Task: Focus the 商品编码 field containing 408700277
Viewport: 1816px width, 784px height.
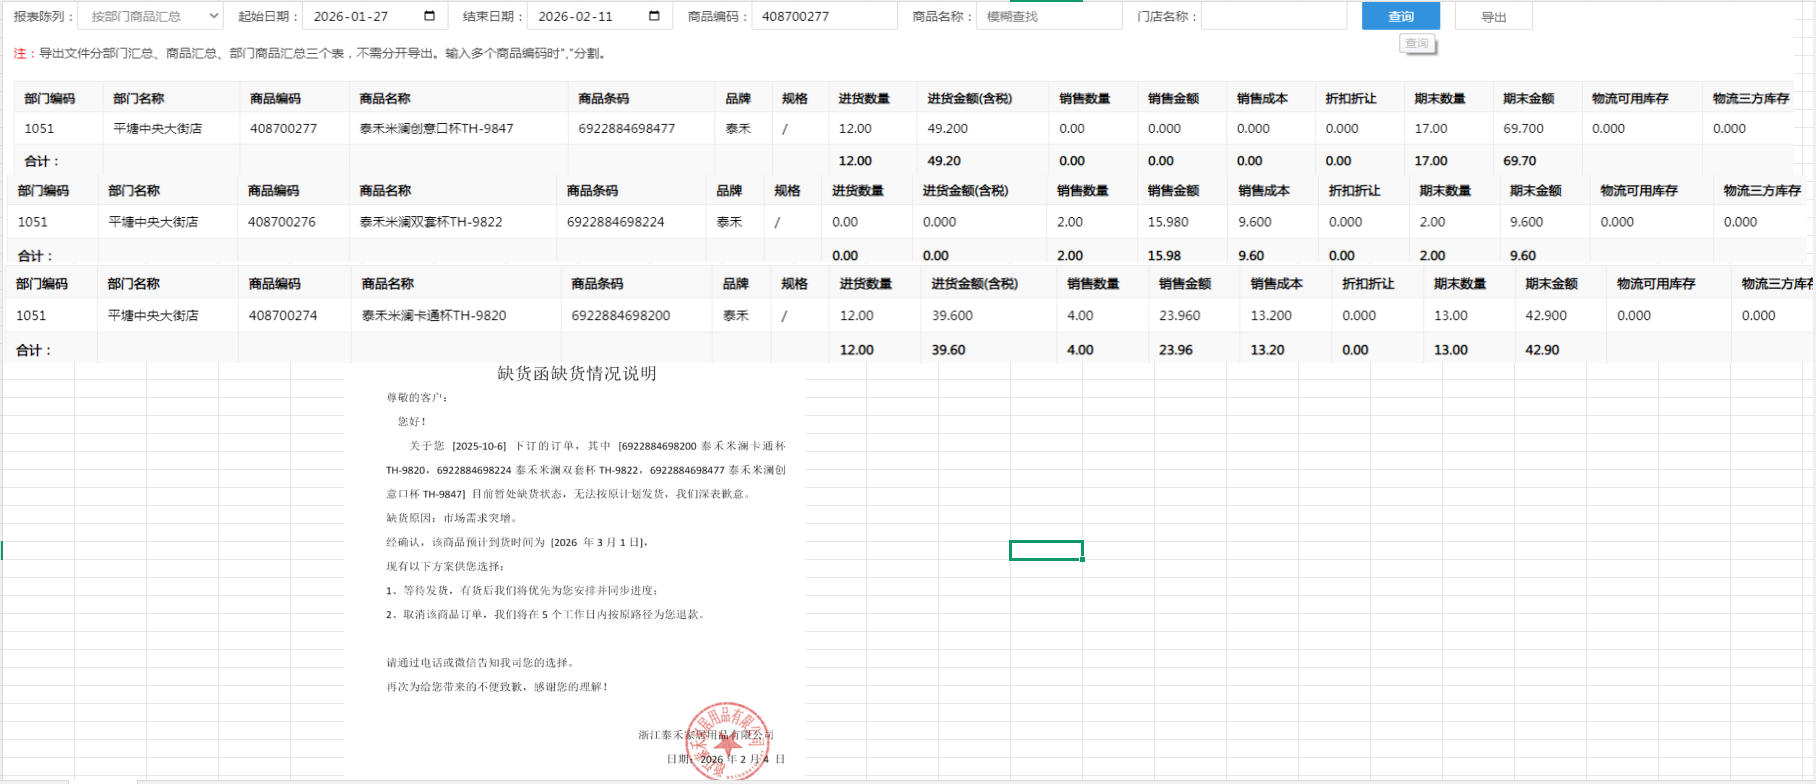Action: tap(823, 17)
